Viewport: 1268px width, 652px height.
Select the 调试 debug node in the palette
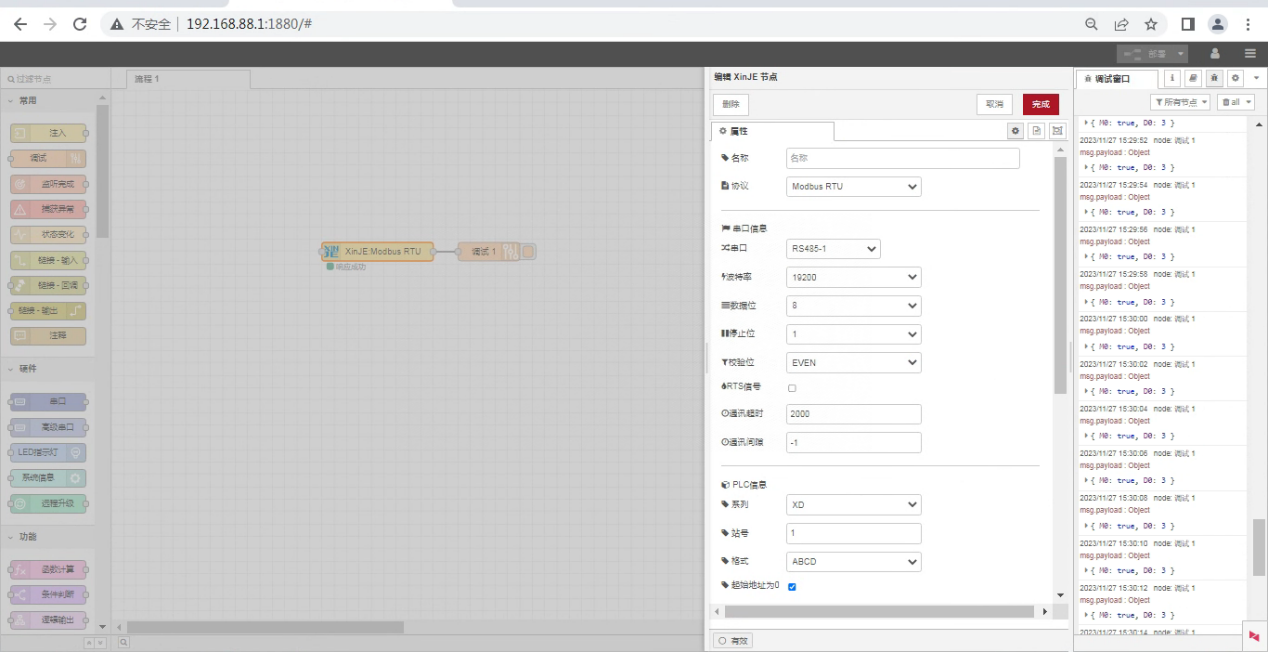point(48,158)
